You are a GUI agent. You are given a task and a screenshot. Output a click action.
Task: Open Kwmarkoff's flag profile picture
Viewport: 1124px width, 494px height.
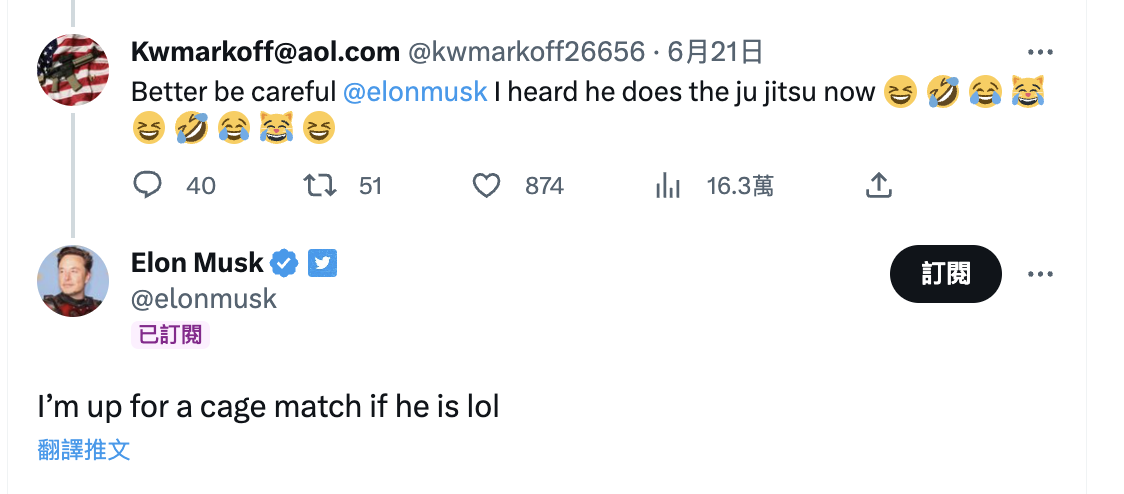point(73,70)
